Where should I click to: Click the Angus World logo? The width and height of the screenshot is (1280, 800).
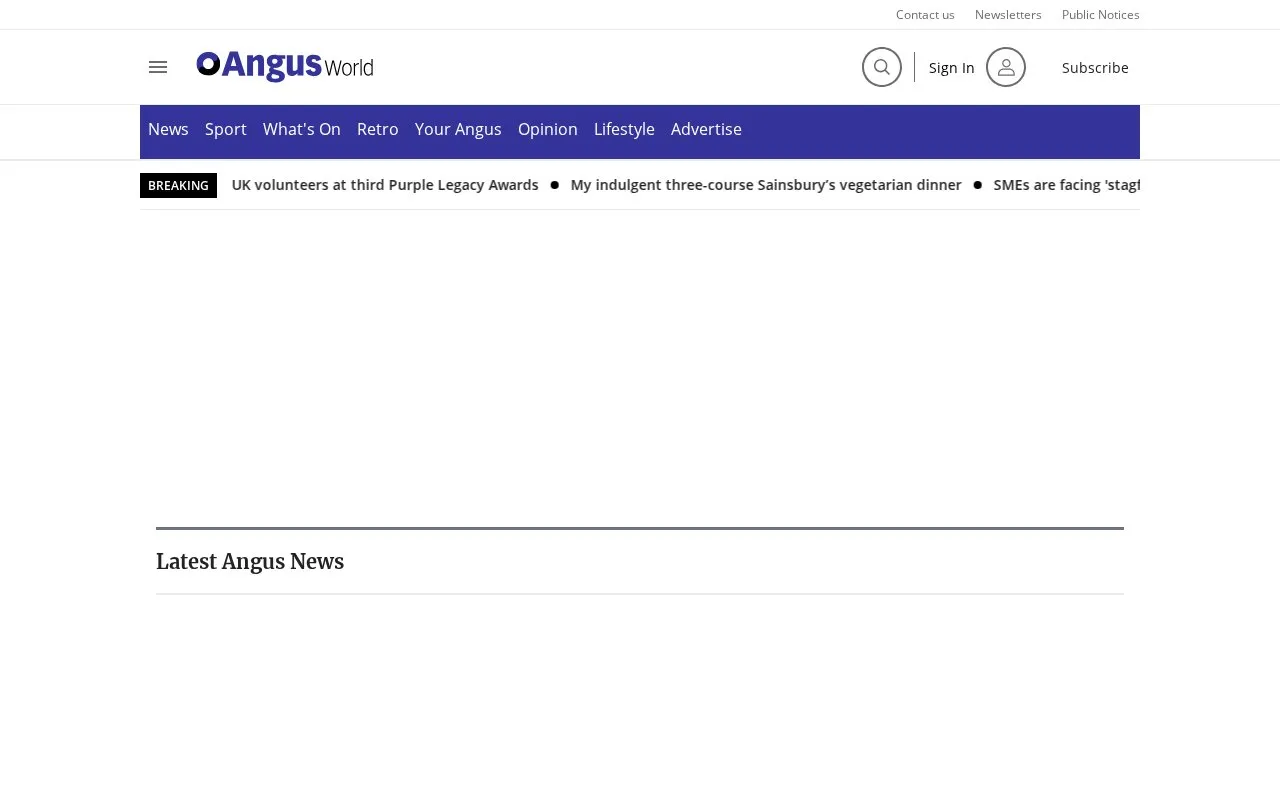coord(285,67)
